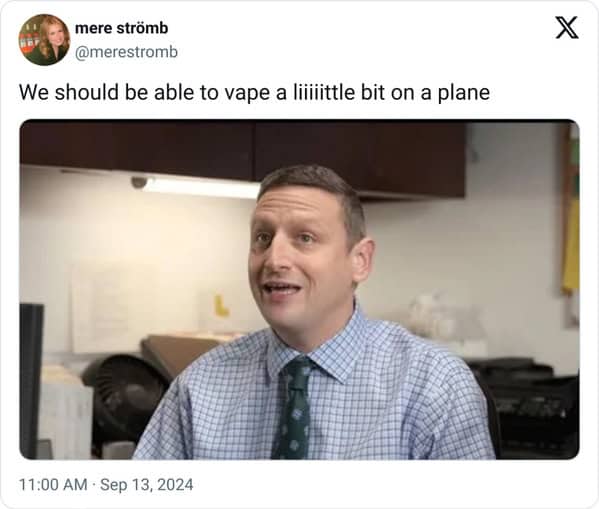Click the word liiiiittle in the tweet
Image resolution: width=599 pixels, height=509 pixels.
[x=324, y=92]
